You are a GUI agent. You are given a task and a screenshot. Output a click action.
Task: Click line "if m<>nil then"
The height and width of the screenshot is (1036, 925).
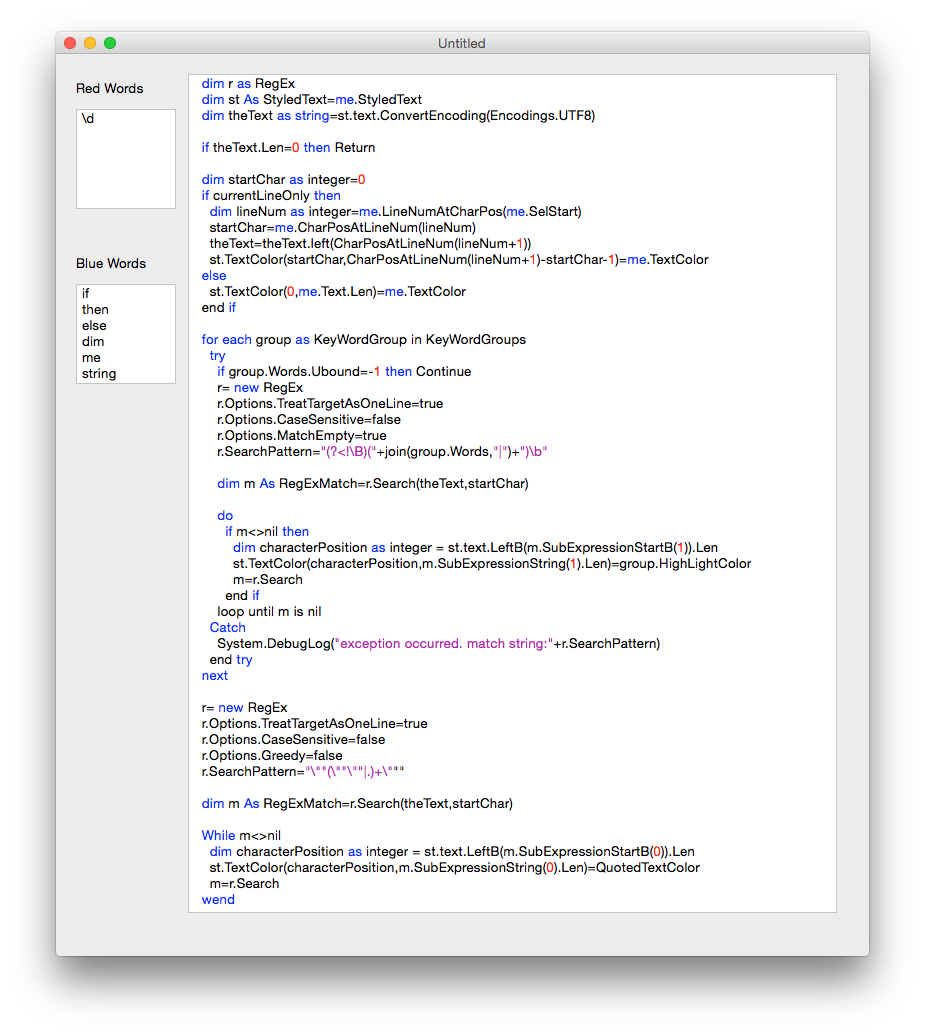[267, 532]
